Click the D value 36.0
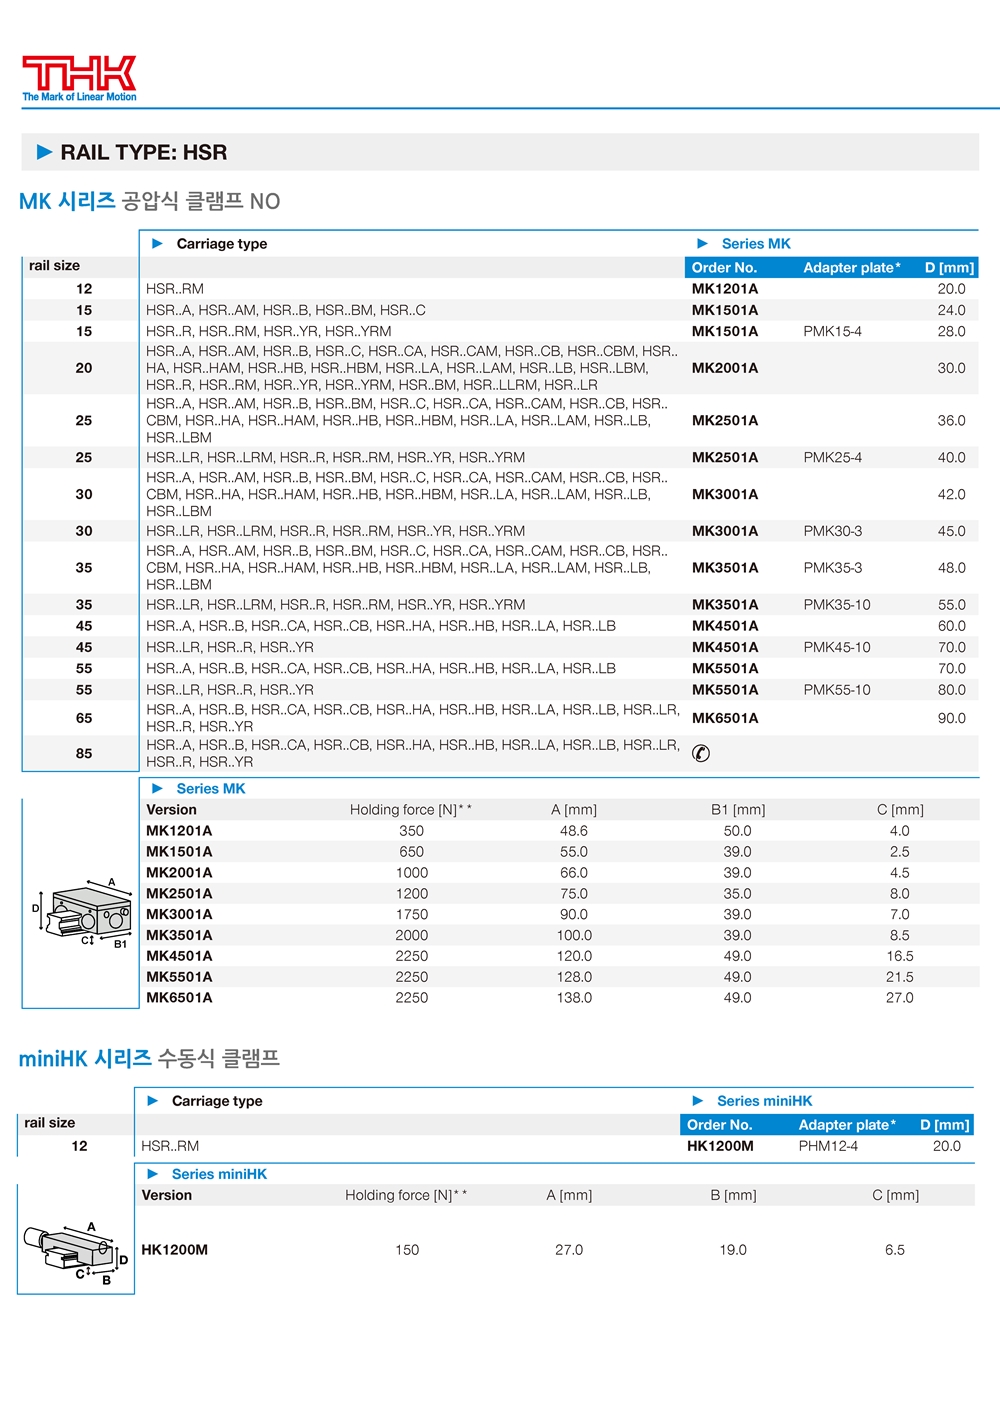The height and width of the screenshot is (1415, 1000). tap(951, 421)
